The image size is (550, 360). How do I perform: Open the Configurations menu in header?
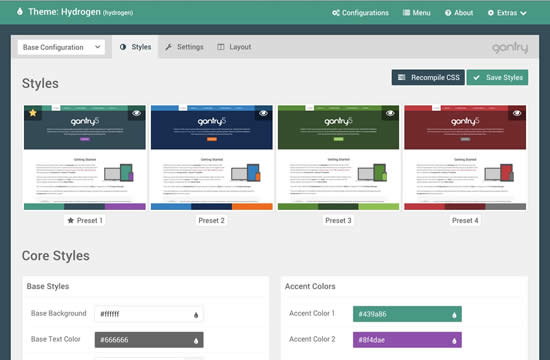pyautogui.click(x=360, y=13)
